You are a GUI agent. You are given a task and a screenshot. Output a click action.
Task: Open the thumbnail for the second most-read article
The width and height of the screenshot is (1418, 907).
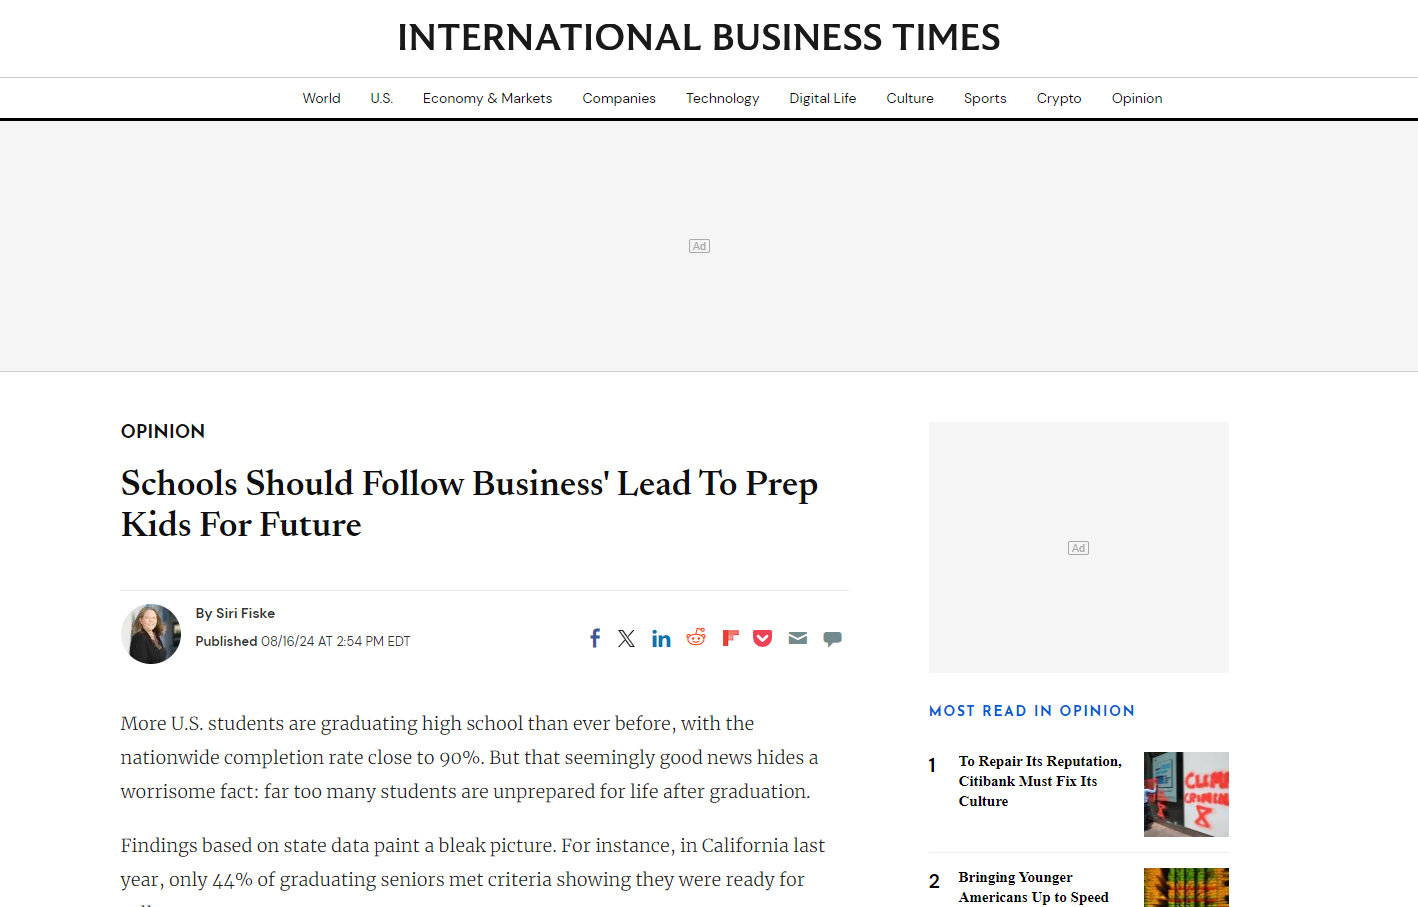[x=1186, y=888]
